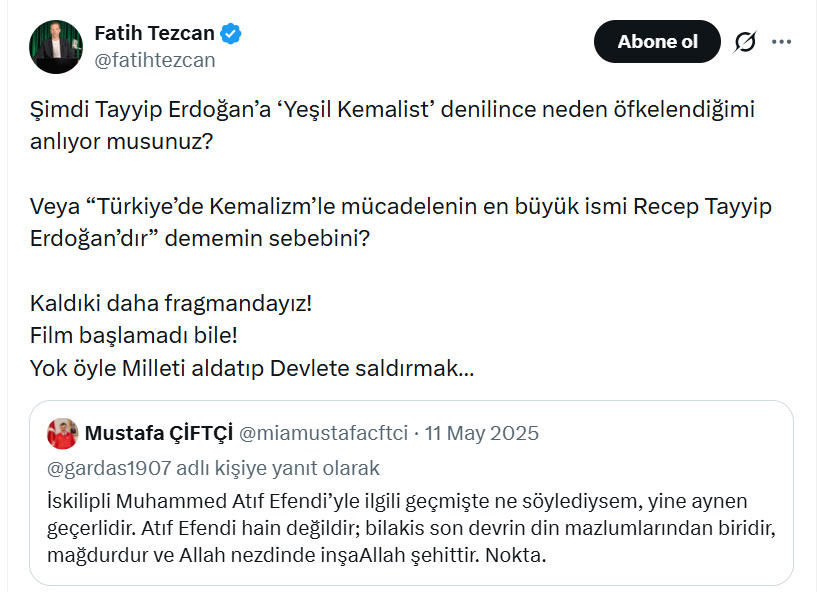Open Mustafa ÇİFTÇİ's name in quoted tweet
Screen dimensions: 818x592
(159, 433)
